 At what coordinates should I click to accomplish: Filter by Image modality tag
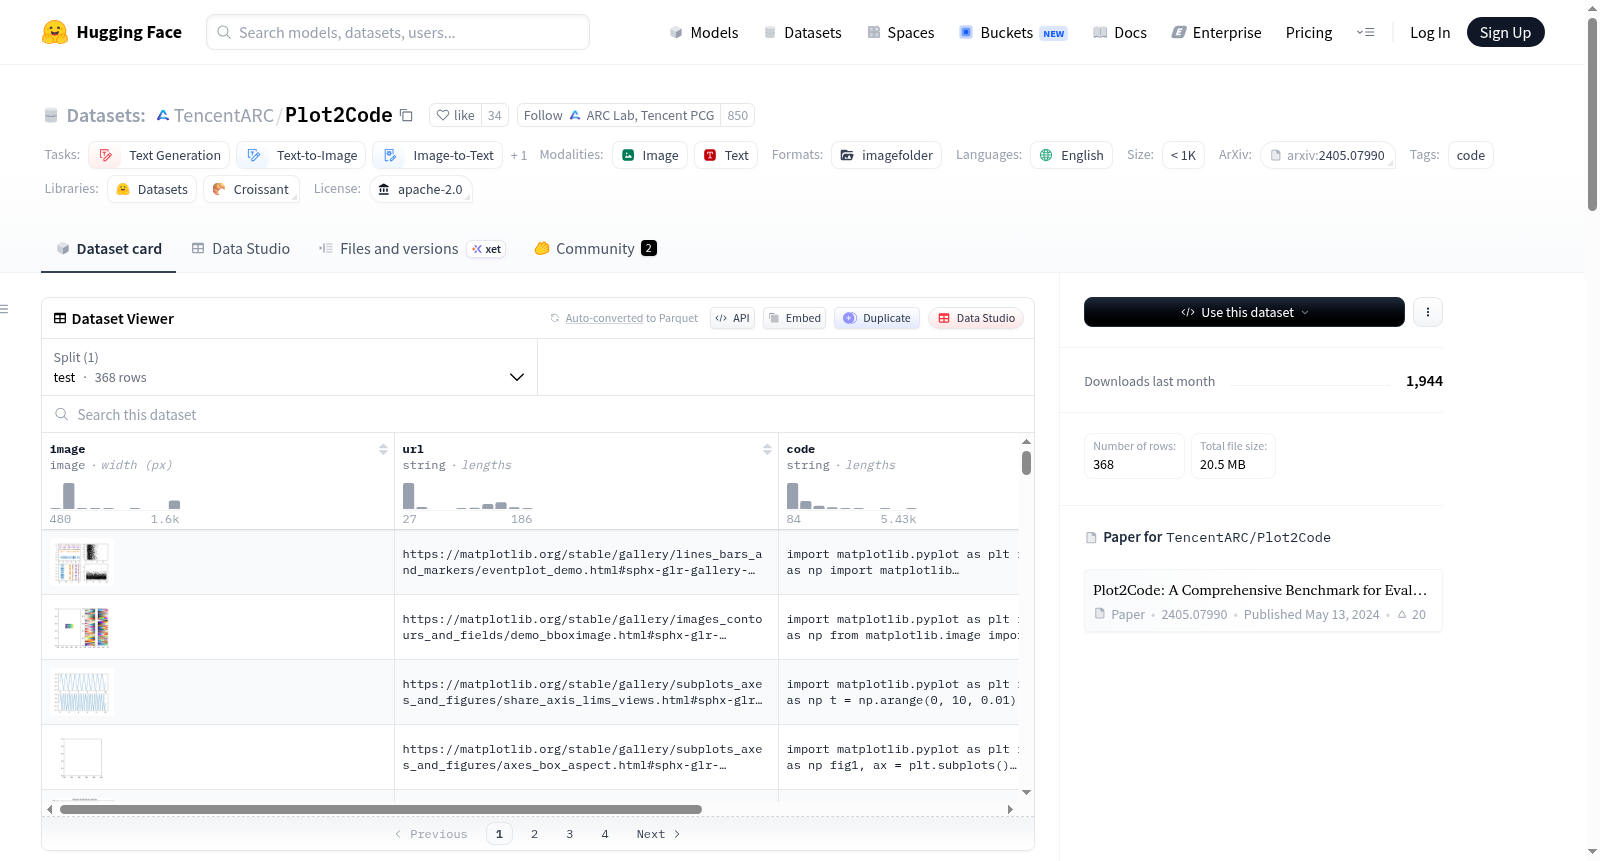click(650, 155)
